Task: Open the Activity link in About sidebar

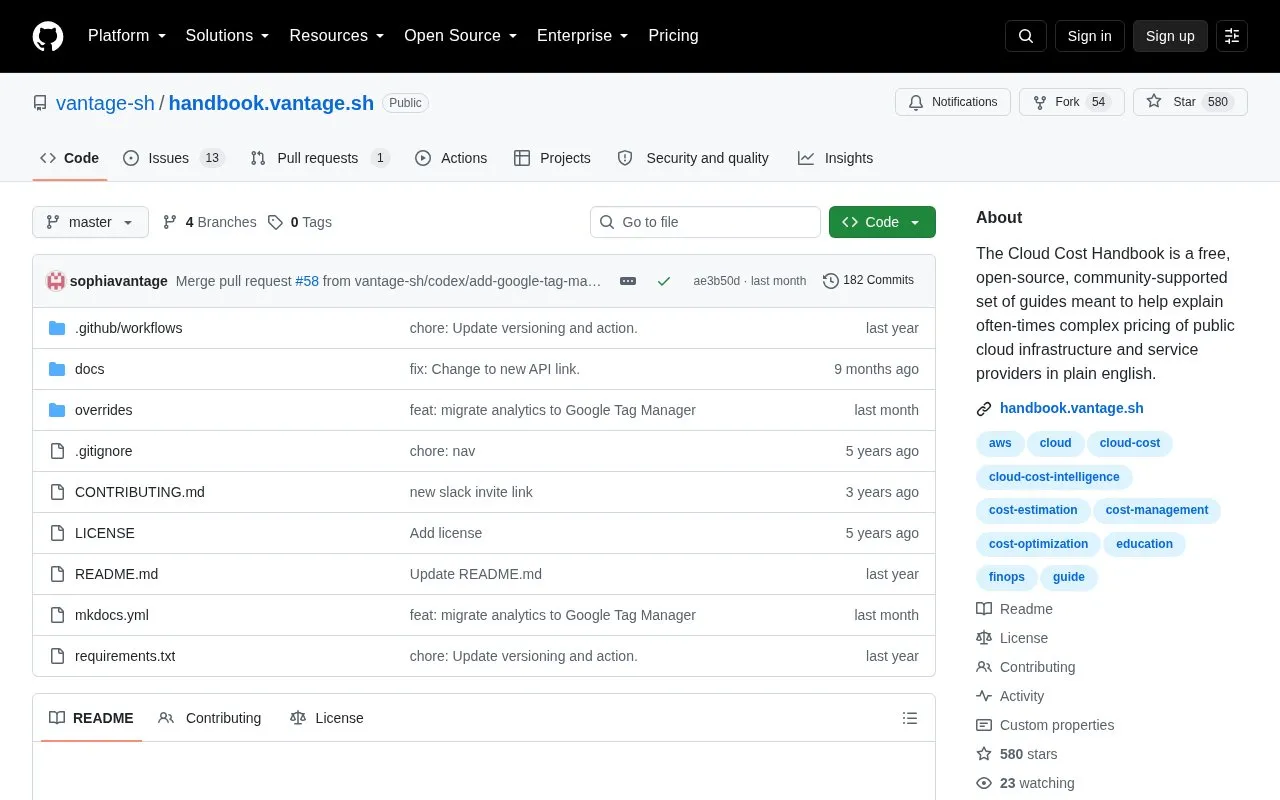Action: 1010,696
